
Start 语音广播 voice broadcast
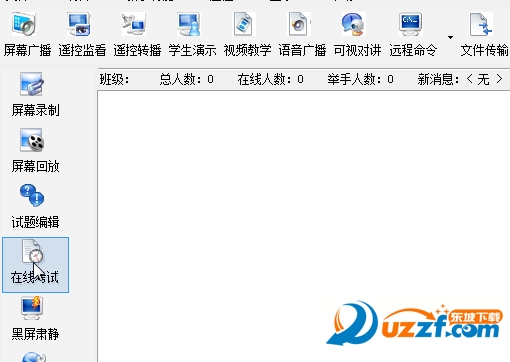[x=302, y=34]
